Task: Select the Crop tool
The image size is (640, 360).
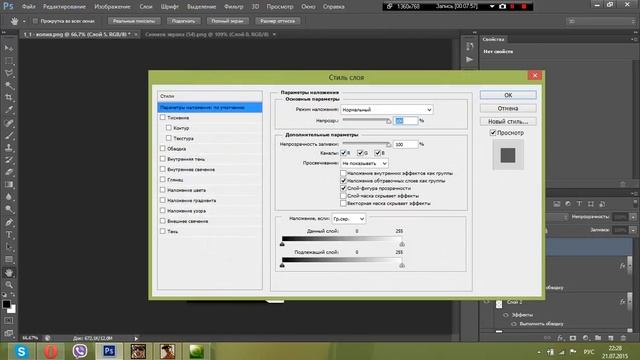Action: [x=9, y=98]
